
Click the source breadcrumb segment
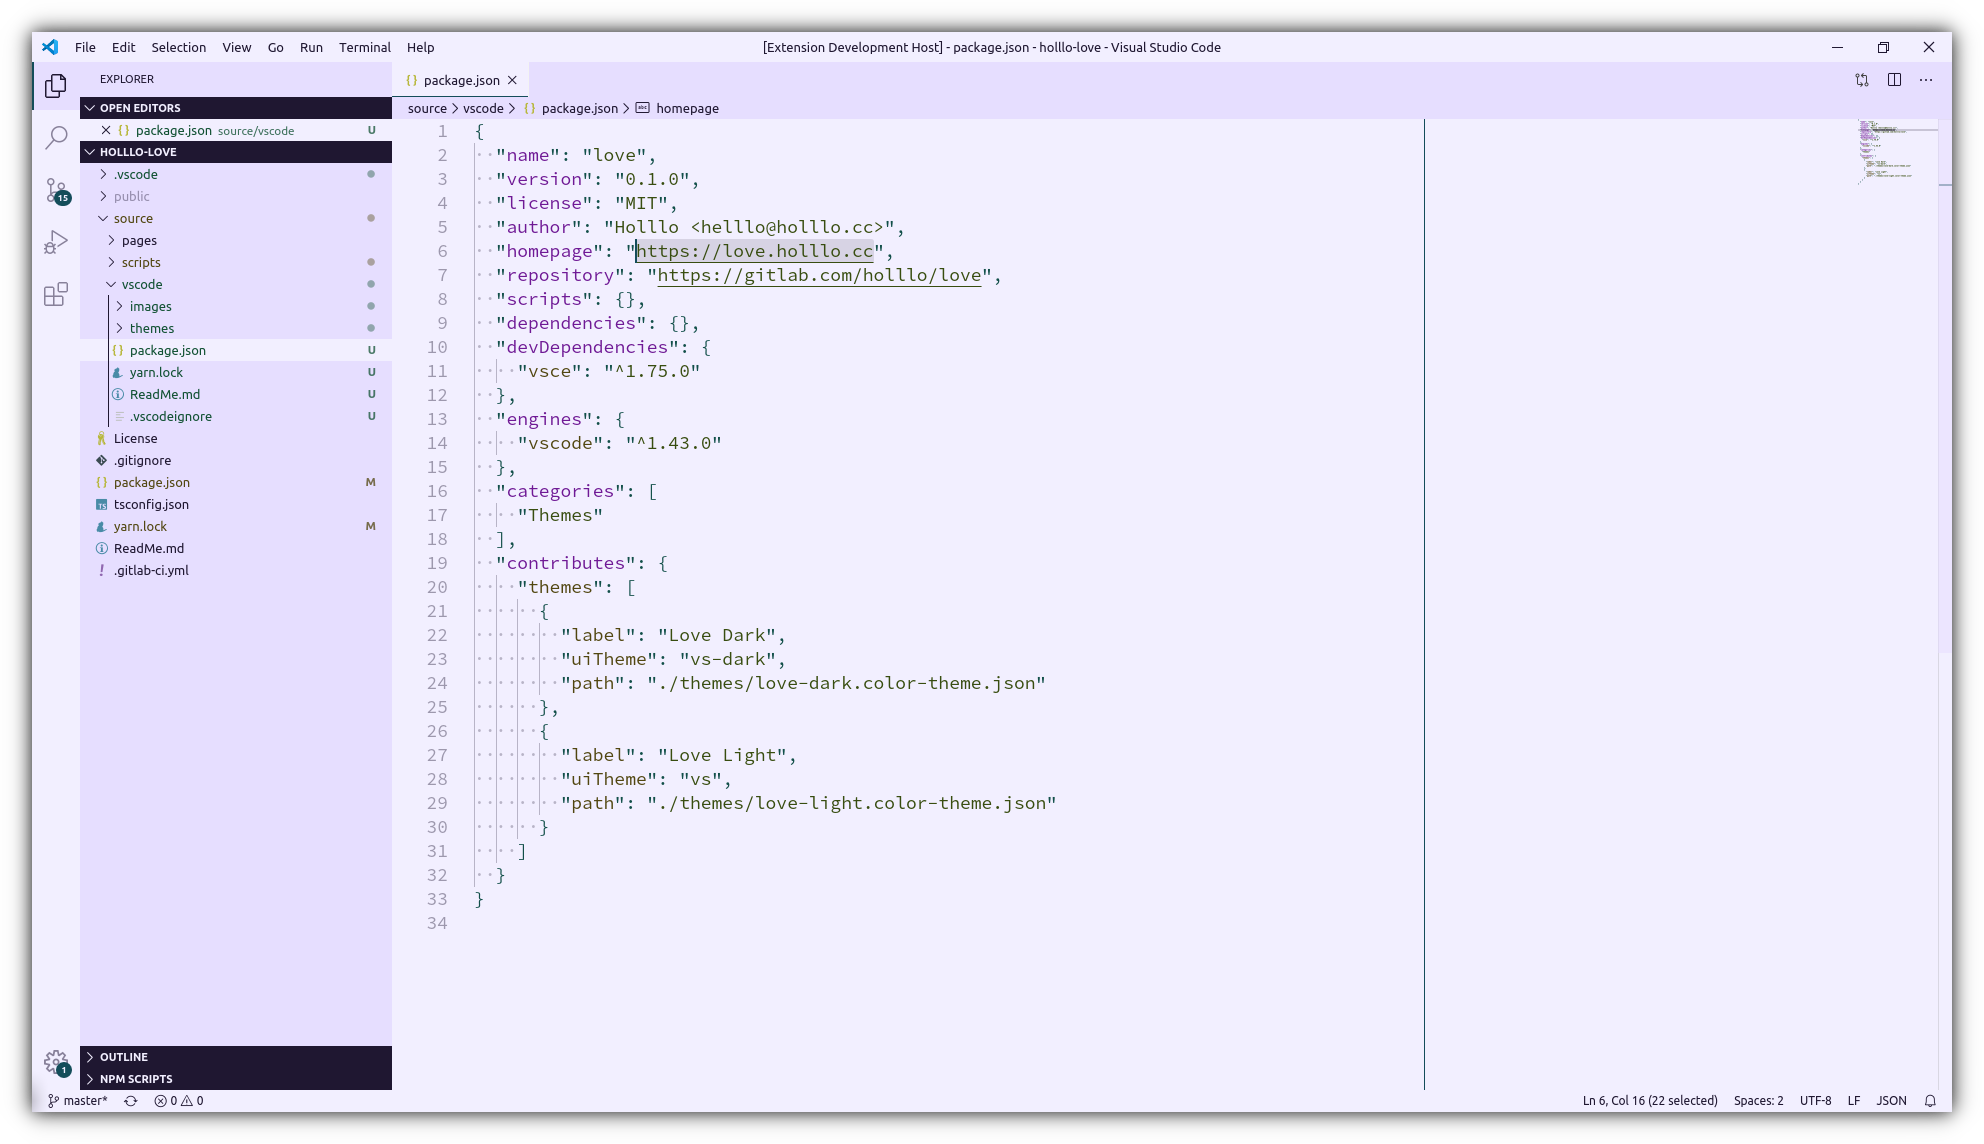427,108
